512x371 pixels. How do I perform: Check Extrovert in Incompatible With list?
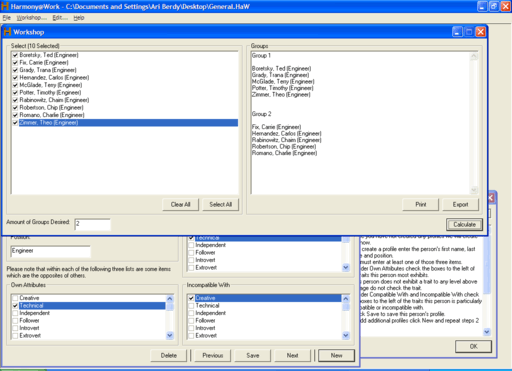(x=191, y=336)
